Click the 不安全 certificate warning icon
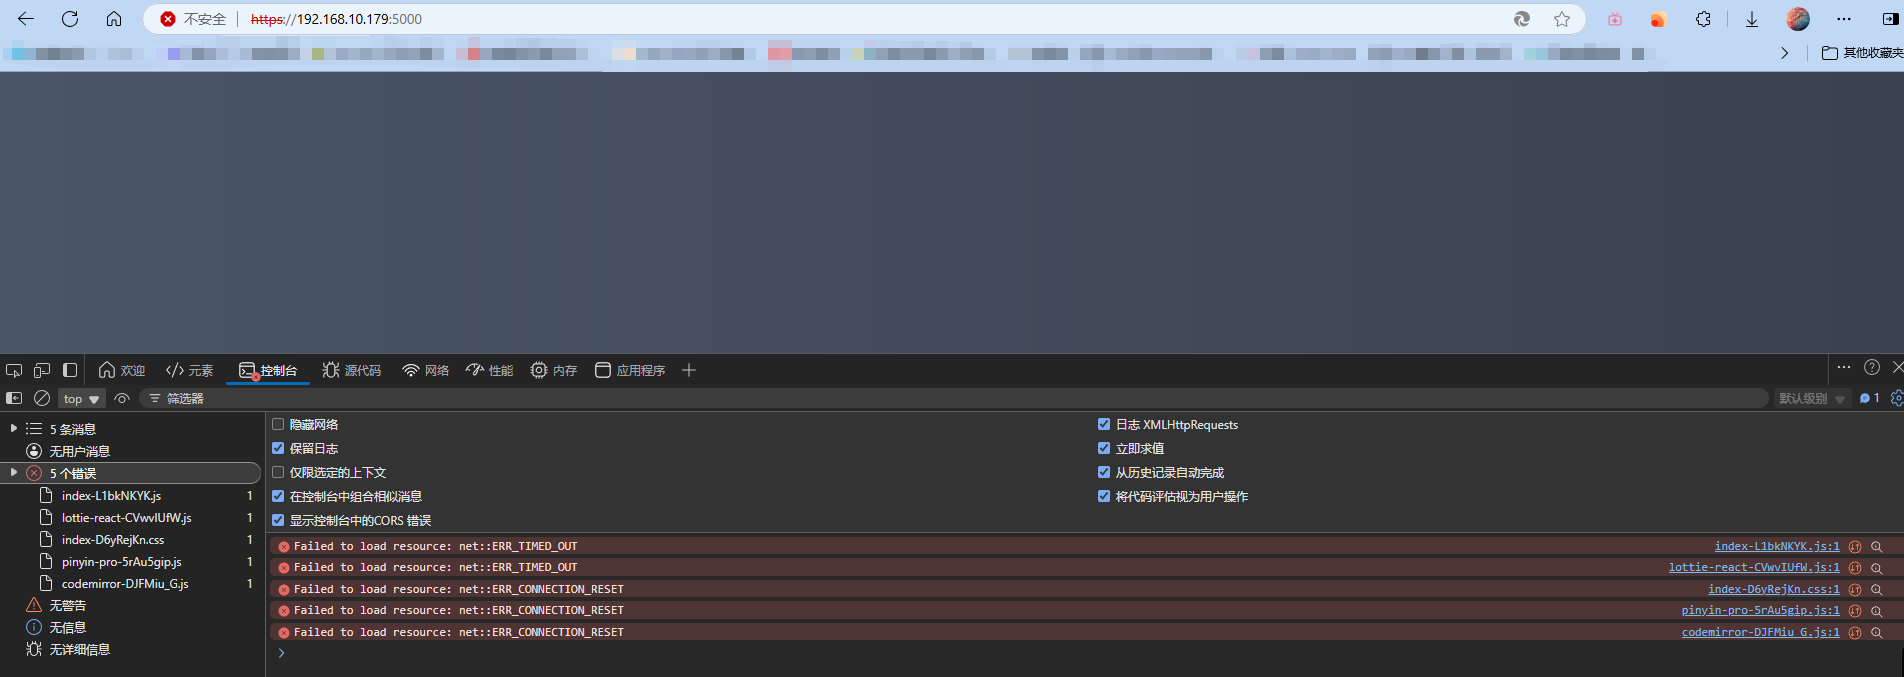This screenshot has height=677, width=1904. coord(168,19)
